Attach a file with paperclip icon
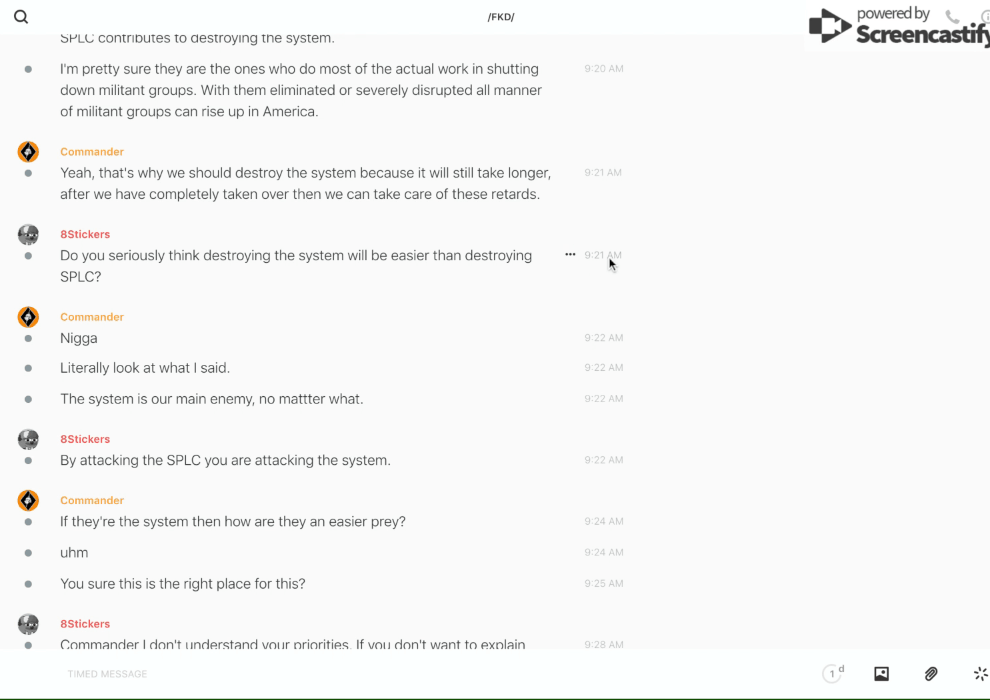 click(x=931, y=674)
